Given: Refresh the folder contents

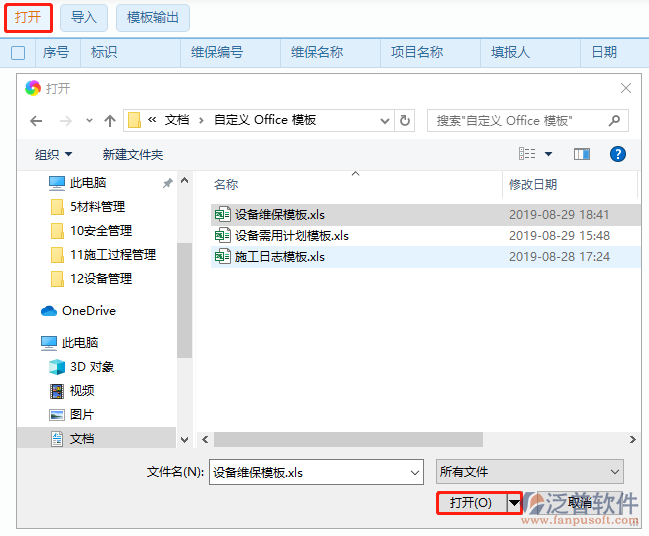Looking at the screenshot, I should (x=405, y=120).
